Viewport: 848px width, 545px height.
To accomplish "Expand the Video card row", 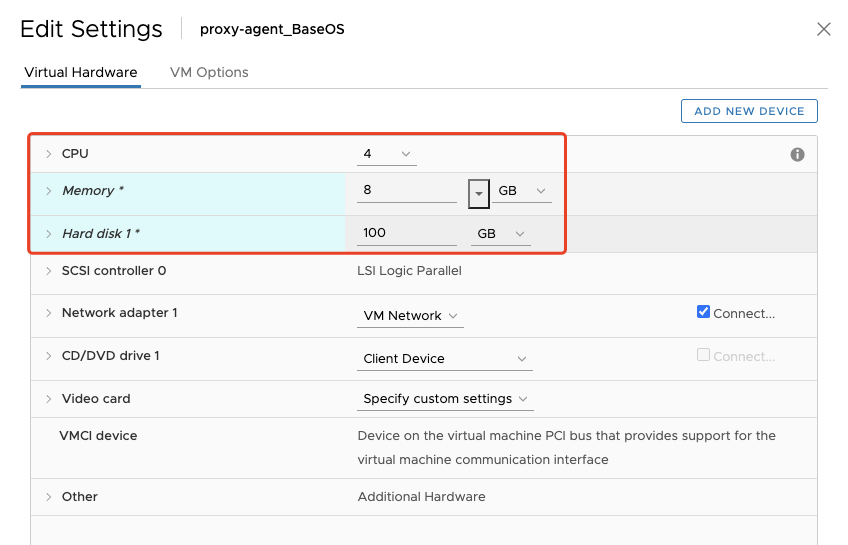I will tap(48, 399).
